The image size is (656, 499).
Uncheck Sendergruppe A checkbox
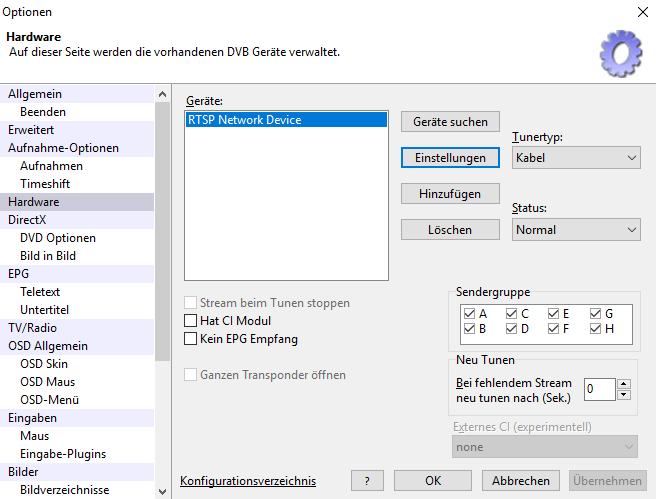(x=469, y=313)
